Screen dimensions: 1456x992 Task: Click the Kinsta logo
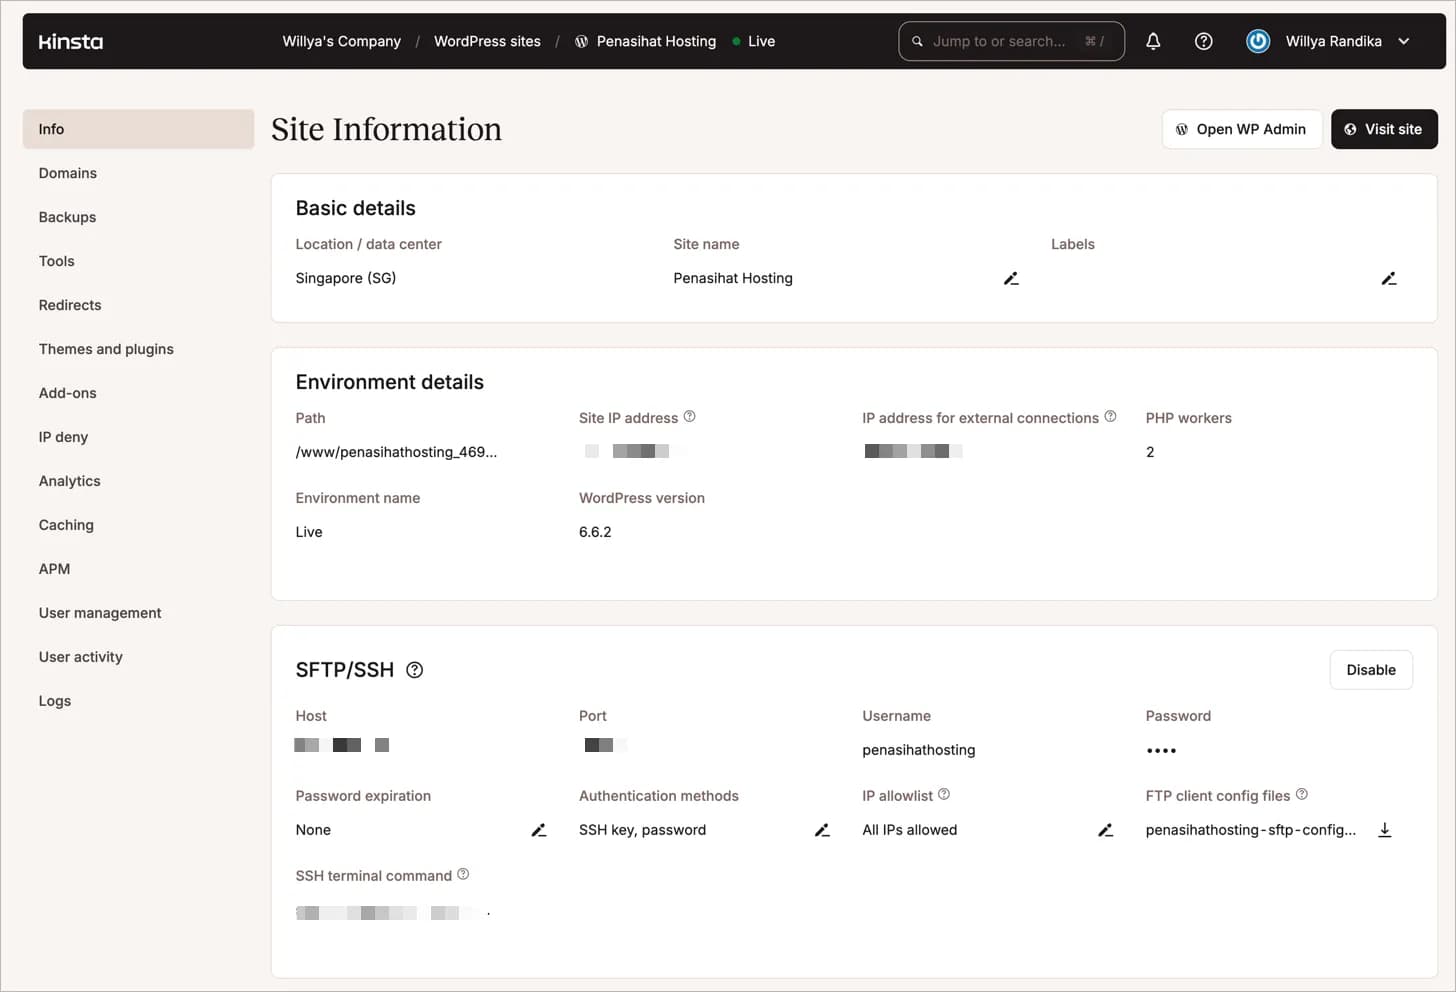click(x=70, y=41)
